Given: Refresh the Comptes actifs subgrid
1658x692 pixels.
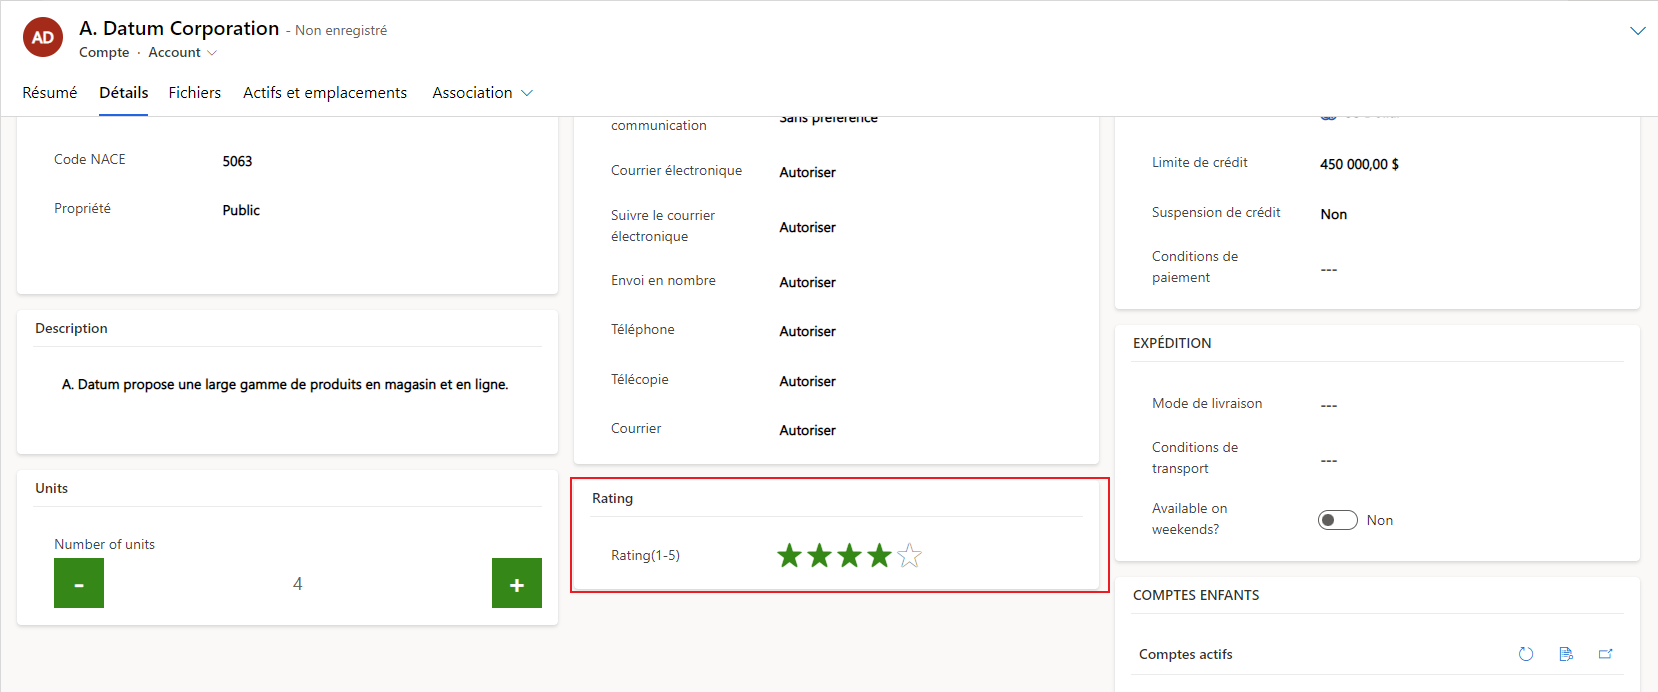Looking at the screenshot, I should (1526, 654).
